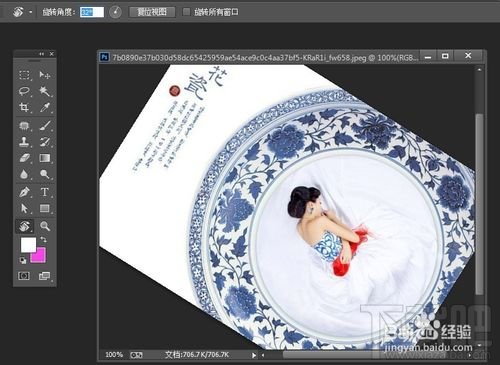500x365 pixels.
Task: Select the Zoom tool
Action: click(44, 226)
